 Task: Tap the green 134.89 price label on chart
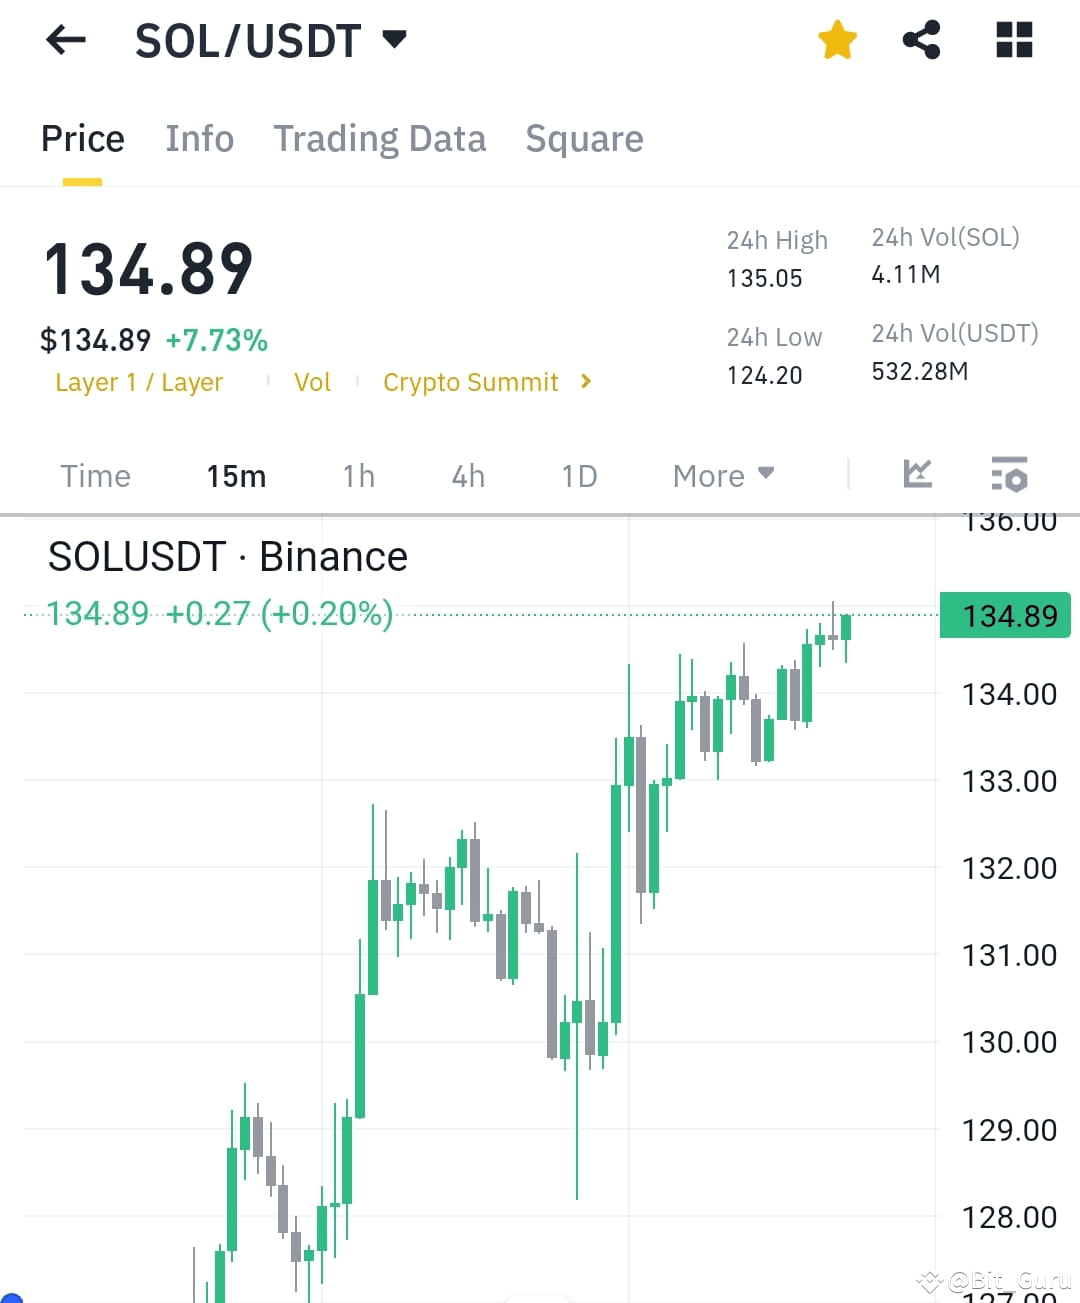point(1005,615)
